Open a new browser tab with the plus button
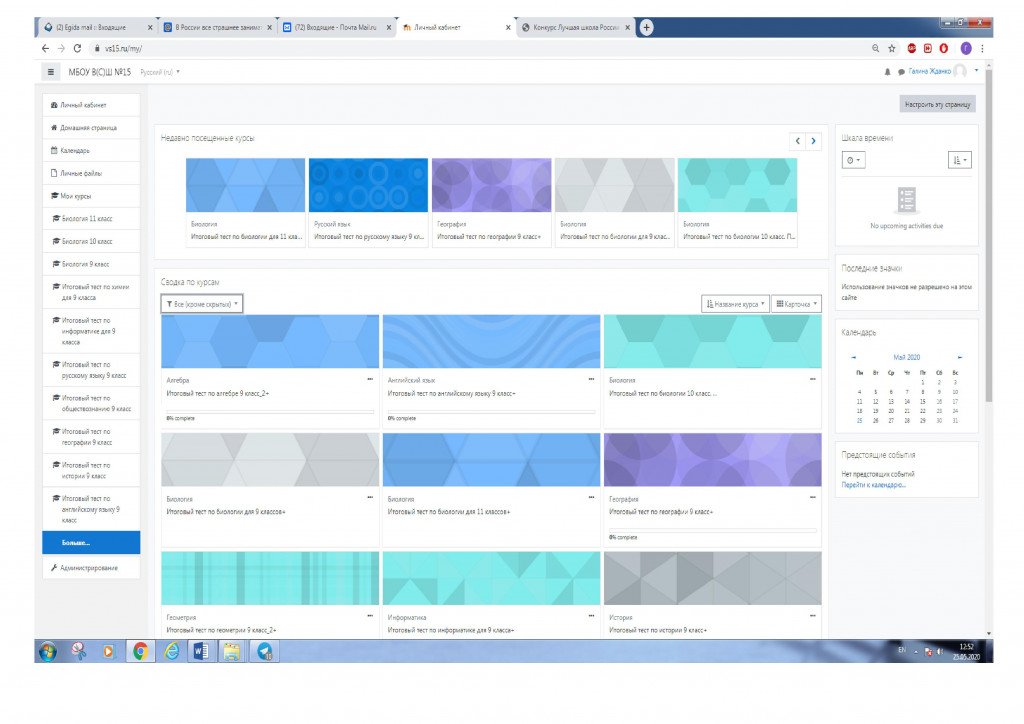The width and height of the screenshot is (1024, 724). [x=646, y=27]
